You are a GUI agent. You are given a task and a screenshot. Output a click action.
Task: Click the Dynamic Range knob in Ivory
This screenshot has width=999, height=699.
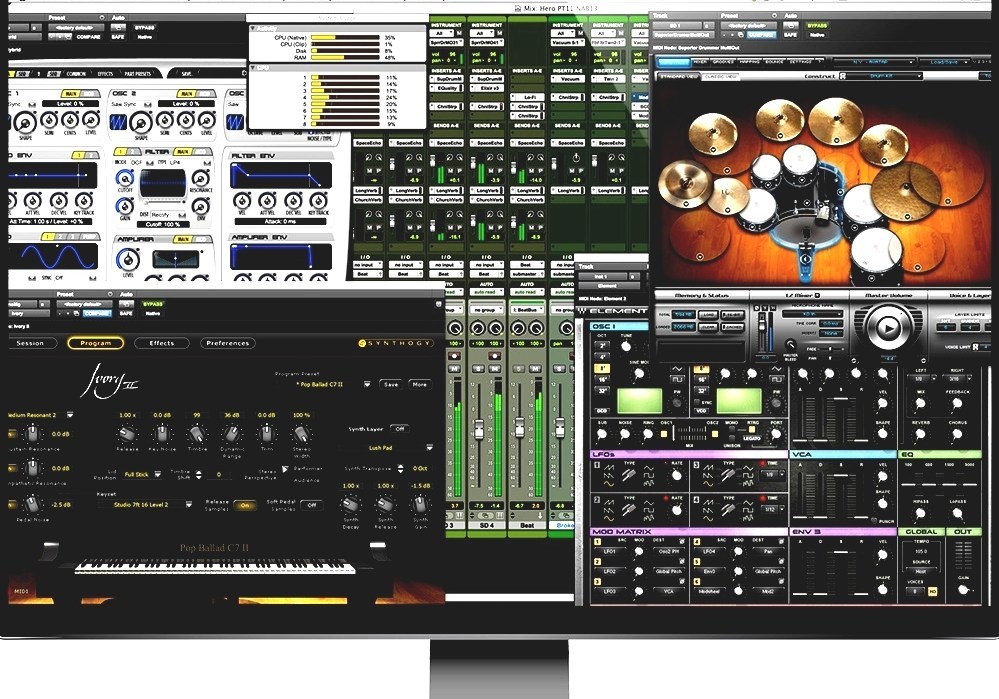tap(231, 435)
